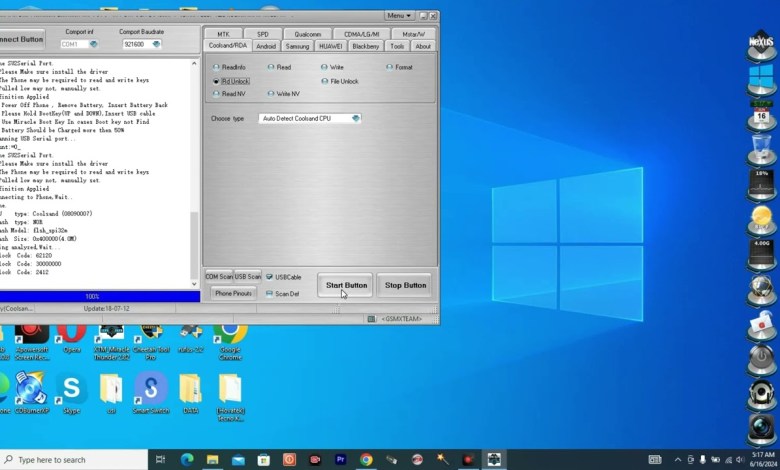Image resolution: width=780 pixels, height=470 pixels.
Task: Toggle the Scan Def checkbox
Action: coord(283,294)
